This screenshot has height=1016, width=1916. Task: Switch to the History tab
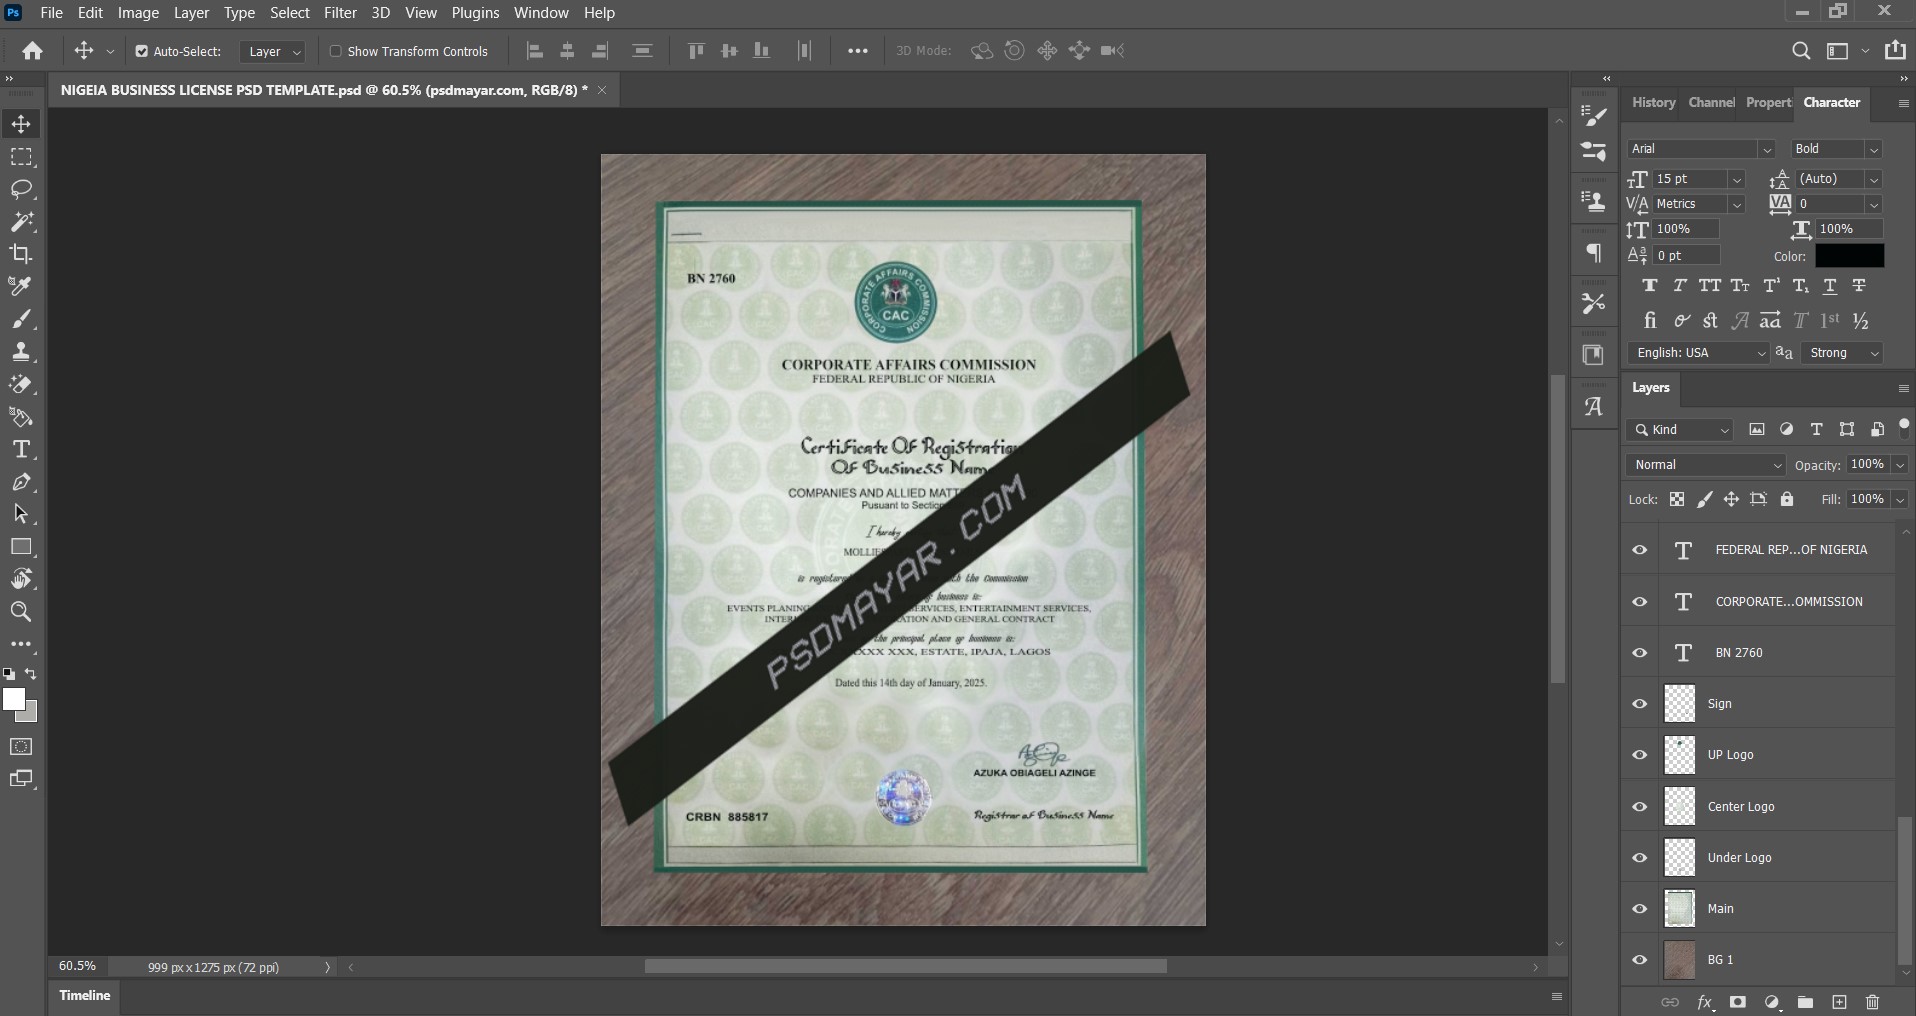1653,102
